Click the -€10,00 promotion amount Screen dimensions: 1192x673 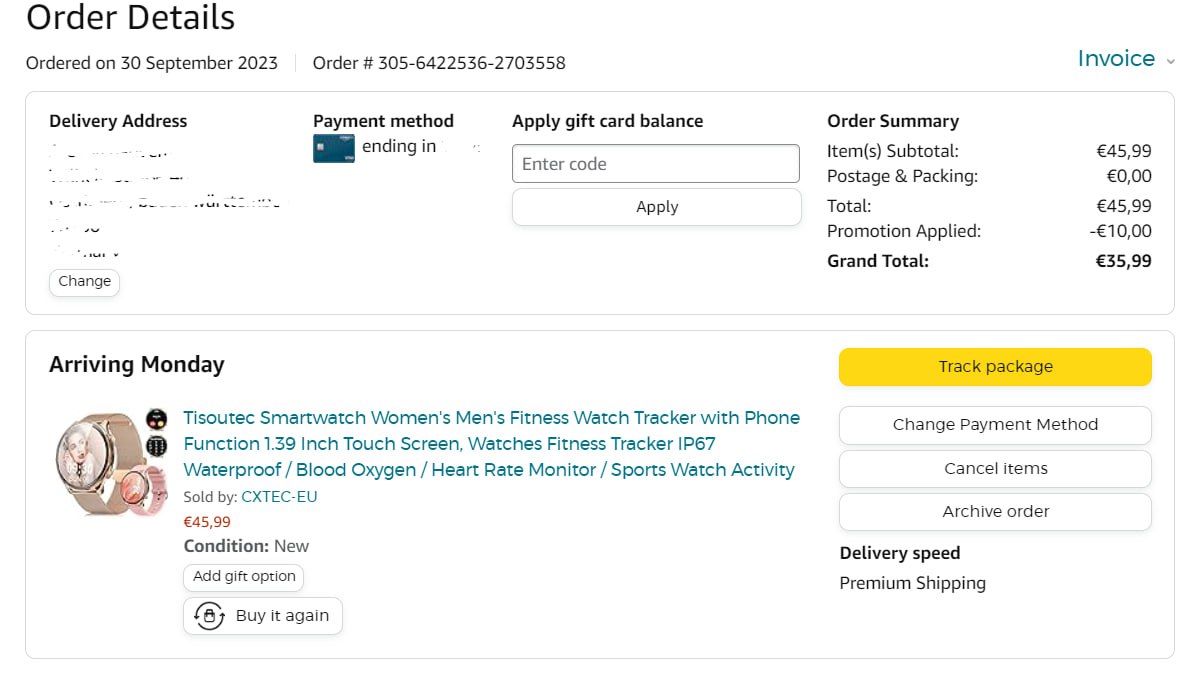(x=1120, y=231)
